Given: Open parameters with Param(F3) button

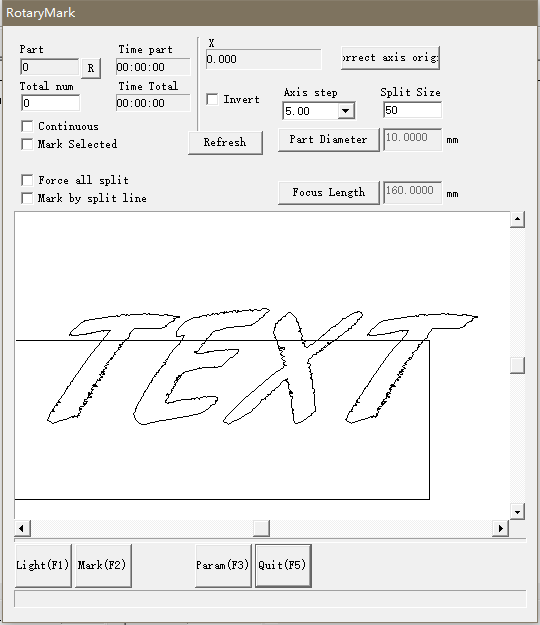Looking at the screenshot, I should (223, 565).
